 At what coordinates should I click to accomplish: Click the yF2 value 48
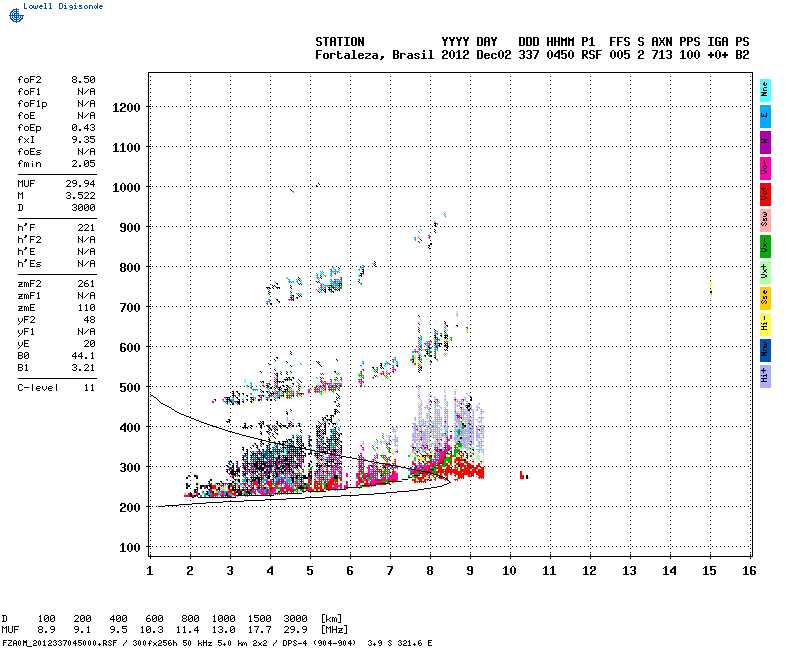89,320
